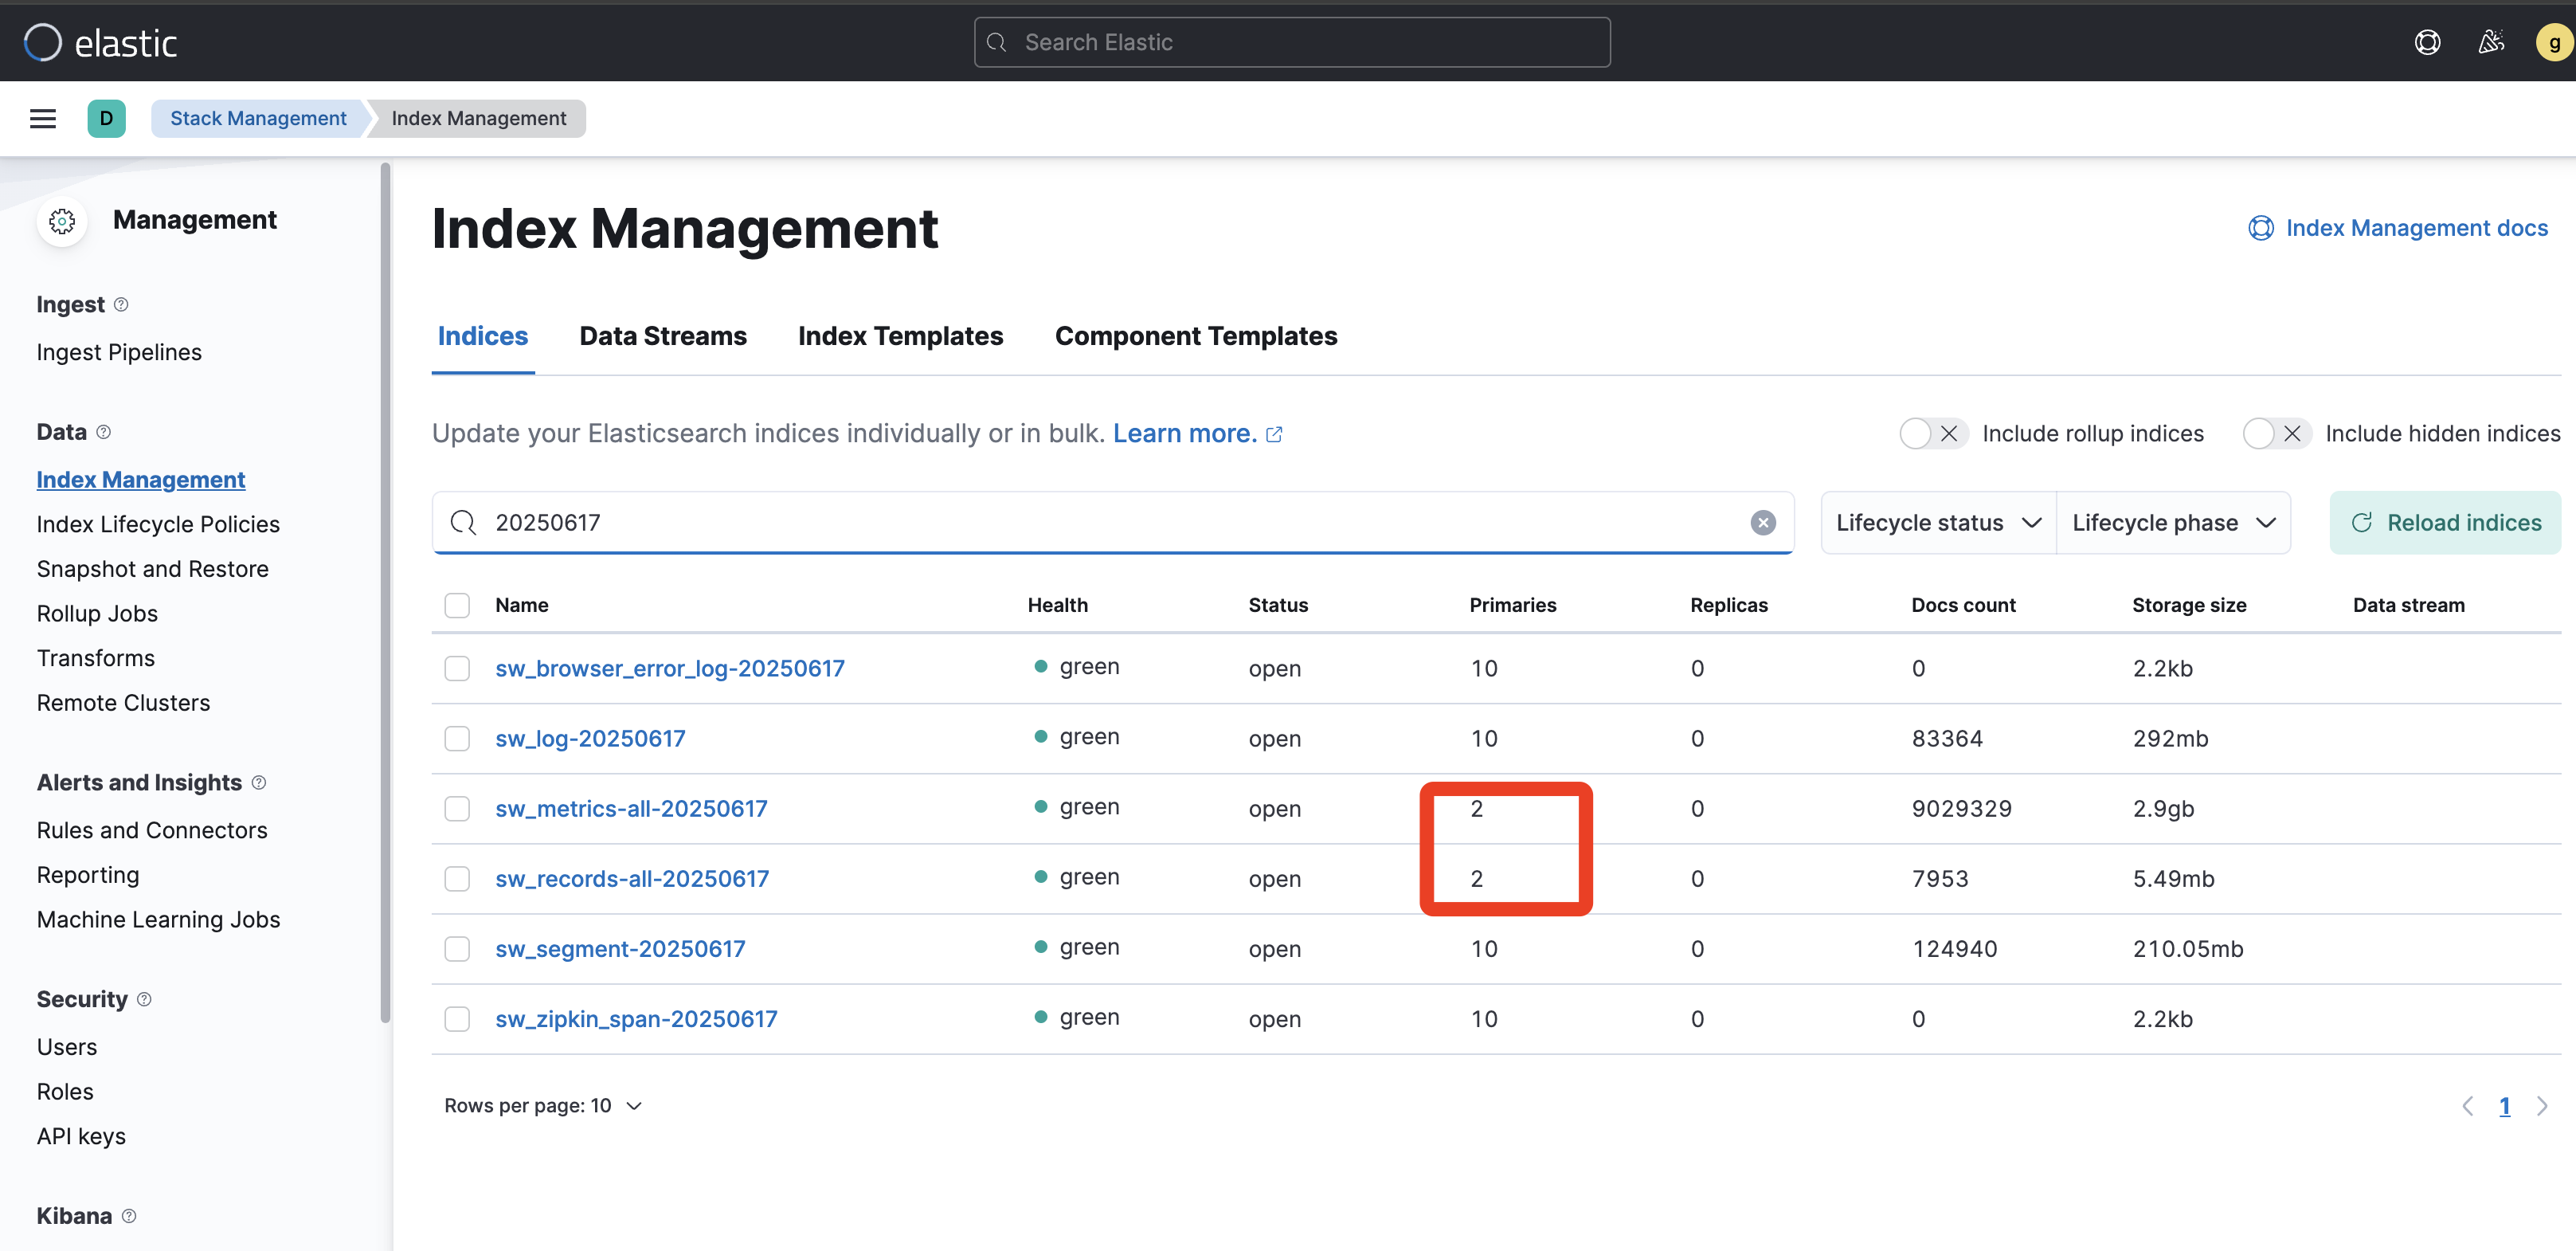This screenshot has height=1251, width=2576.
Task: Clear the index search with the X icon
Action: click(1763, 522)
